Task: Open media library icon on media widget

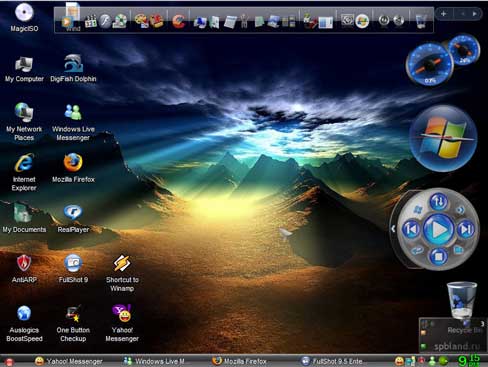Action: coord(459,250)
